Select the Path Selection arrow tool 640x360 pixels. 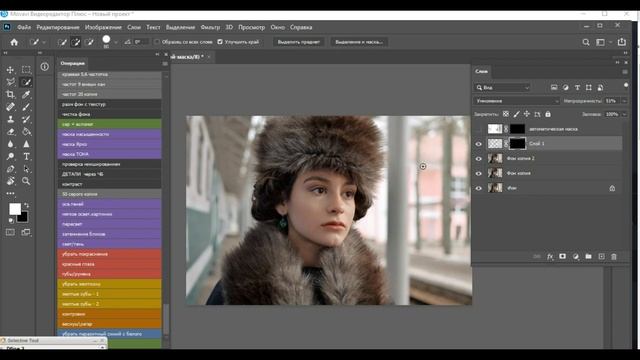coord(26,169)
